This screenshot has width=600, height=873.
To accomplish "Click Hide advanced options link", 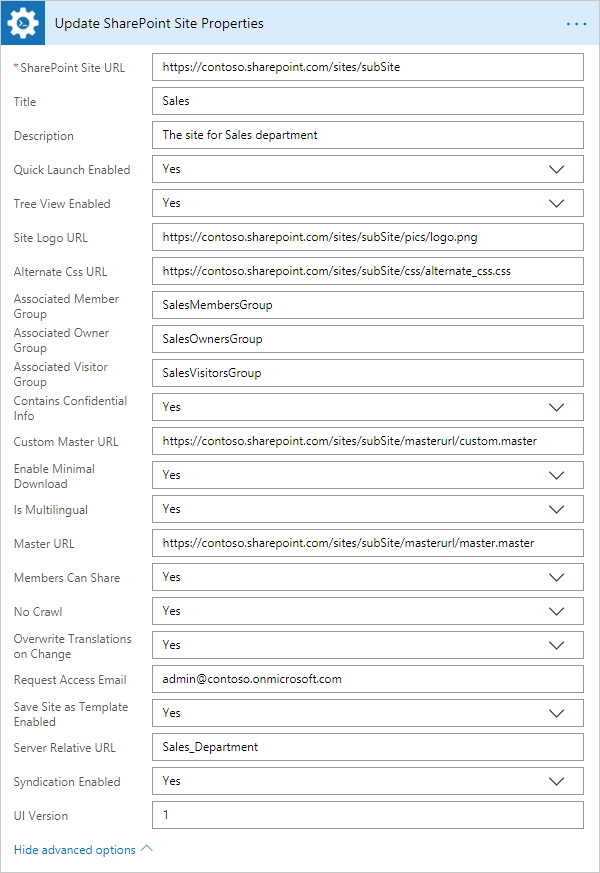I will point(83,850).
